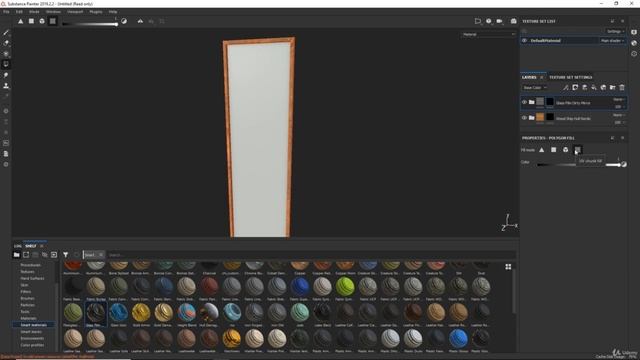
Task: Select the Paint brush tool
Action: click(6, 32)
